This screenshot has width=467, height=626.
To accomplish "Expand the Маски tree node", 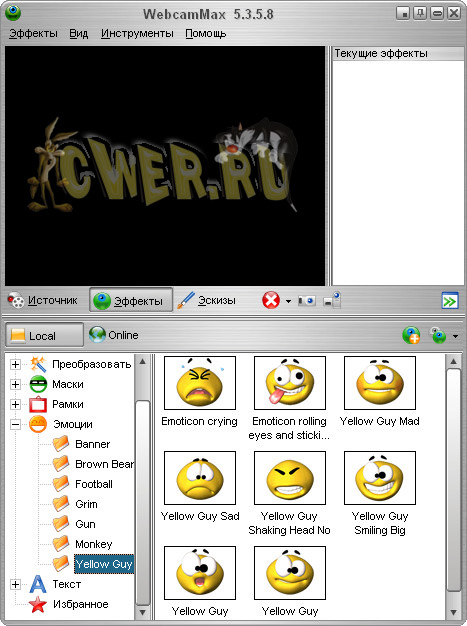I will (x=15, y=384).
